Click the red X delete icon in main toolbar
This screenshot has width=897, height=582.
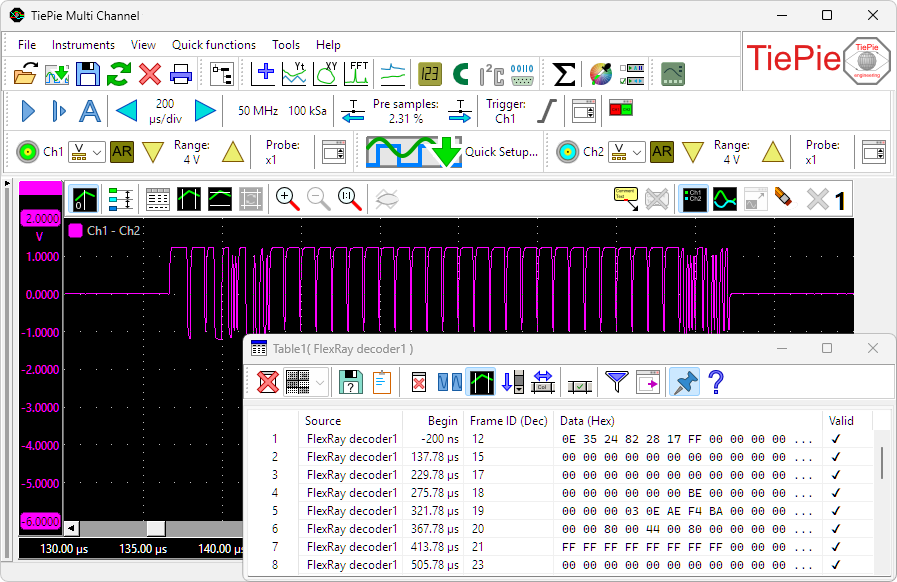point(150,74)
